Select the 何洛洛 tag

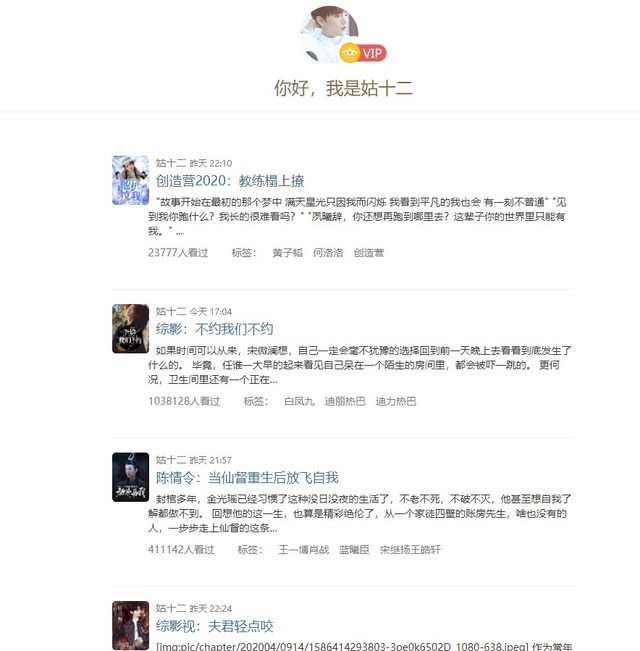pos(328,253)
